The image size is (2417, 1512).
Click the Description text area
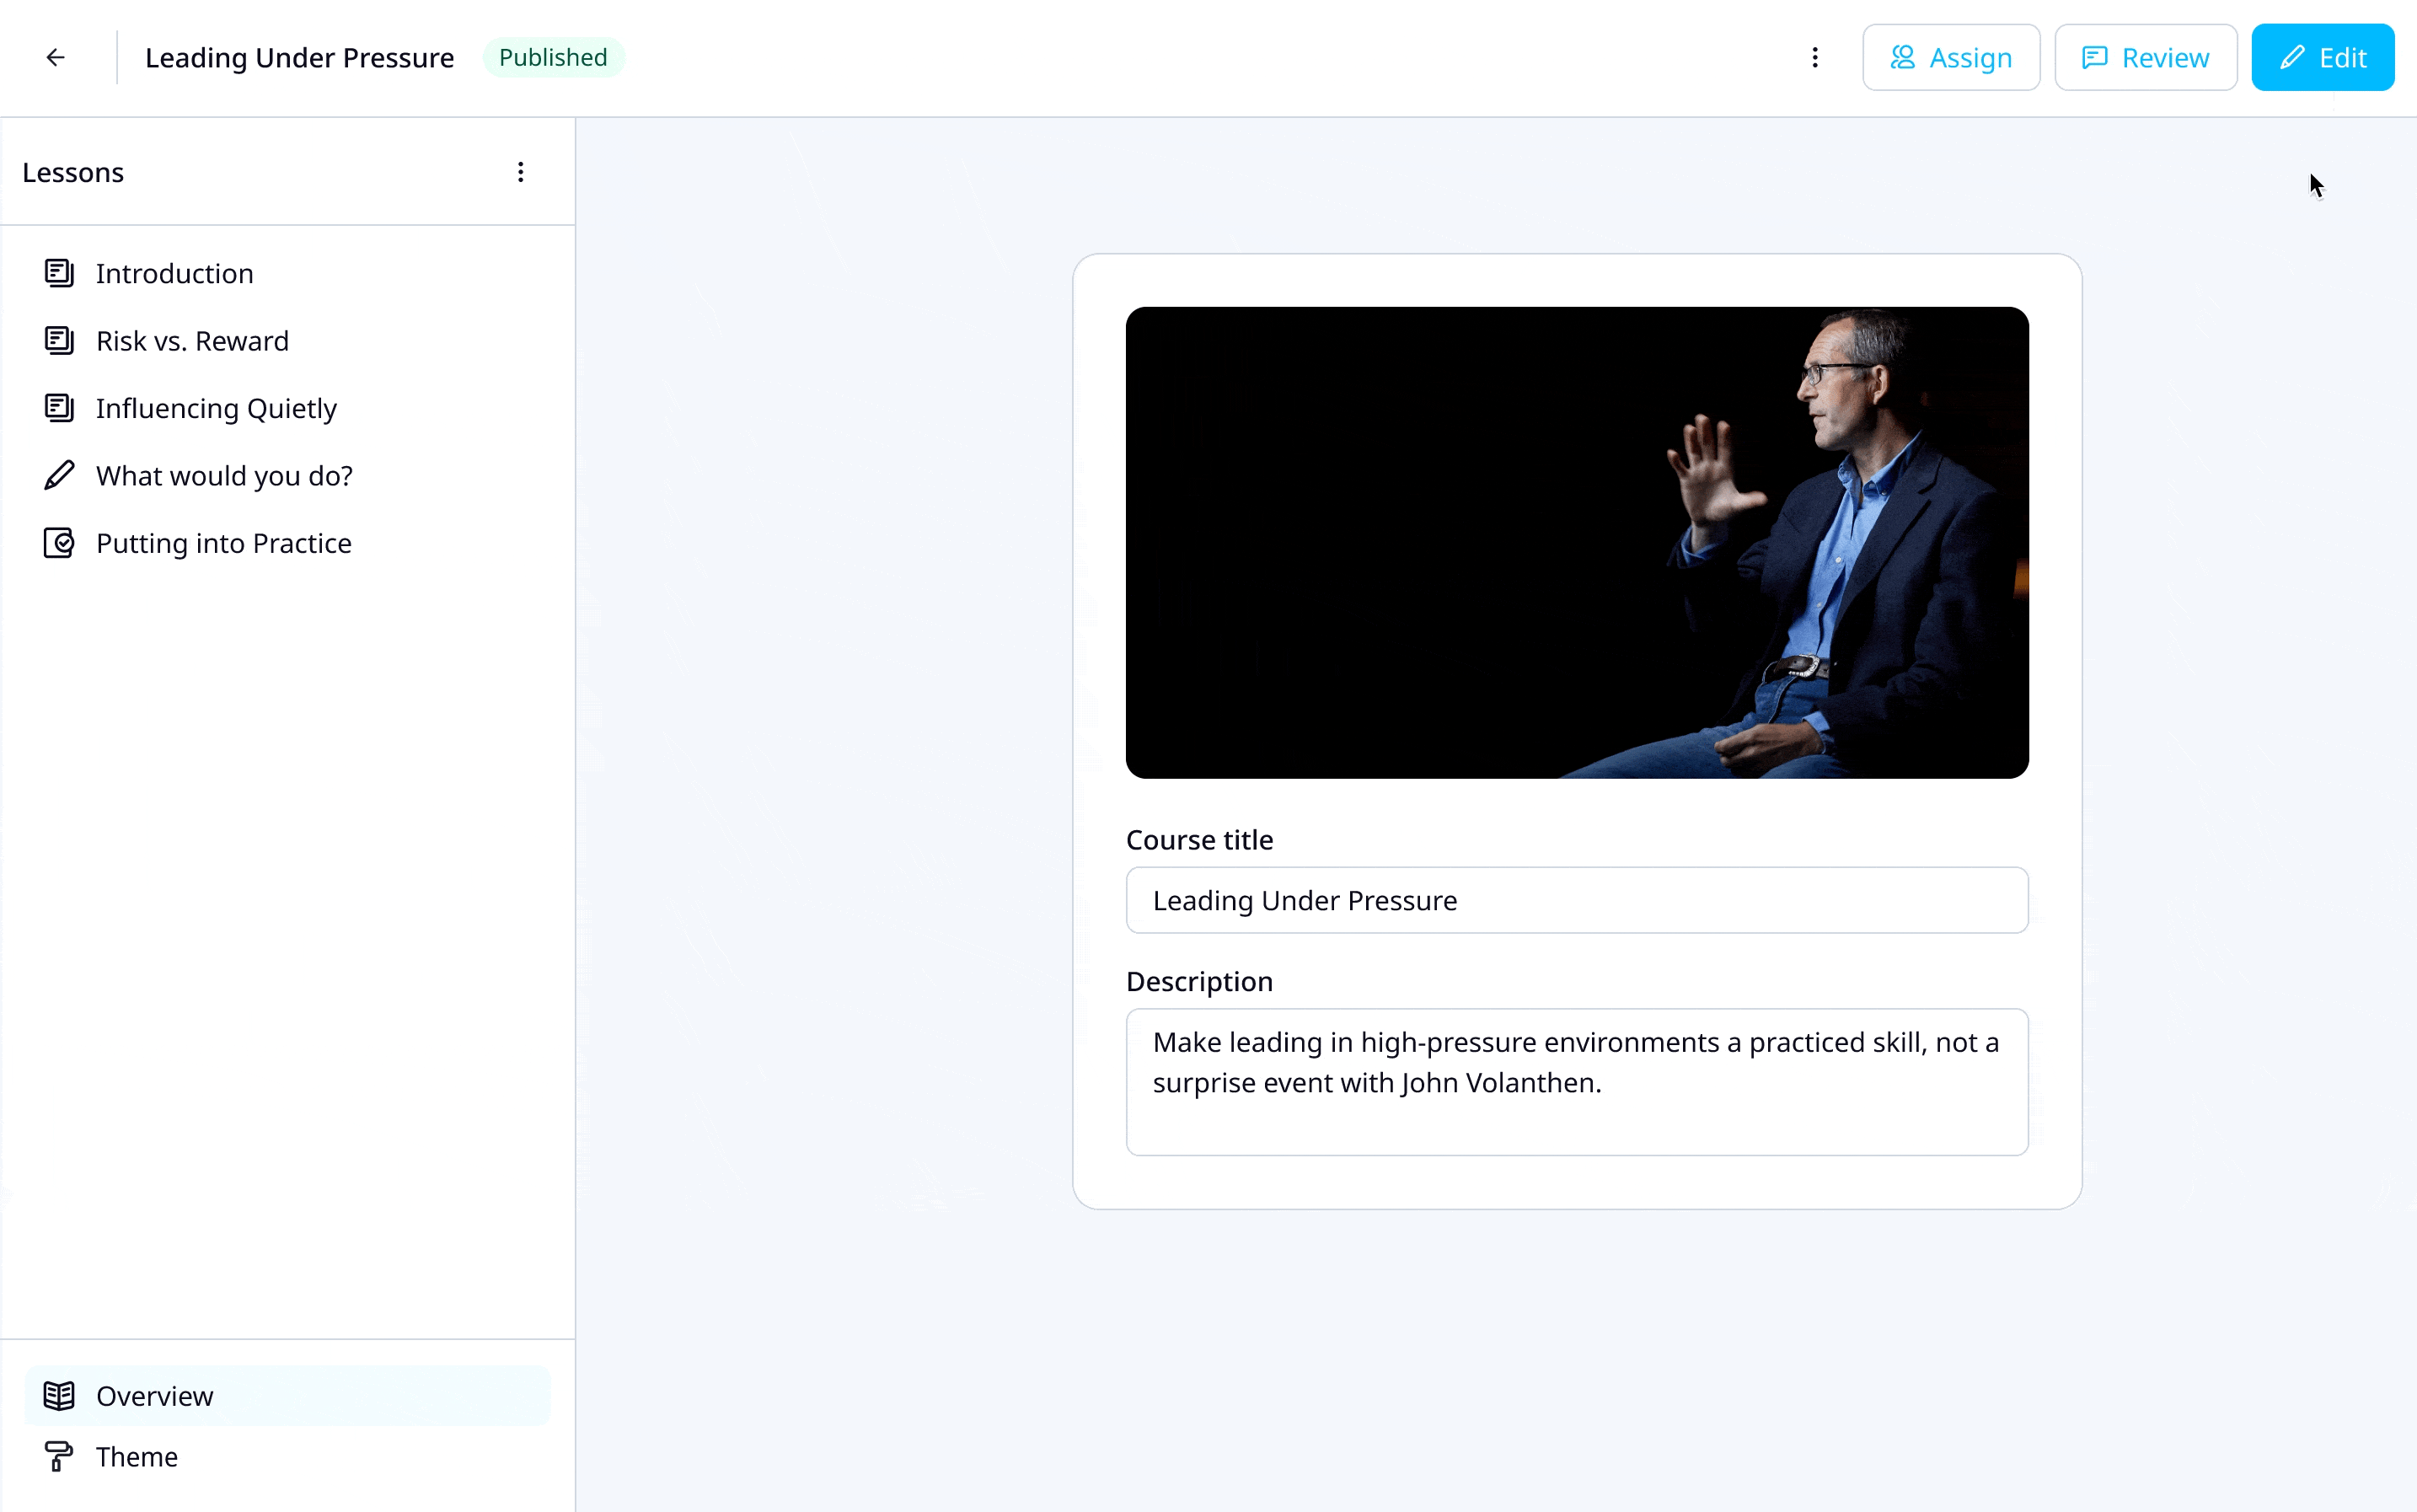click(1577, 1082)
